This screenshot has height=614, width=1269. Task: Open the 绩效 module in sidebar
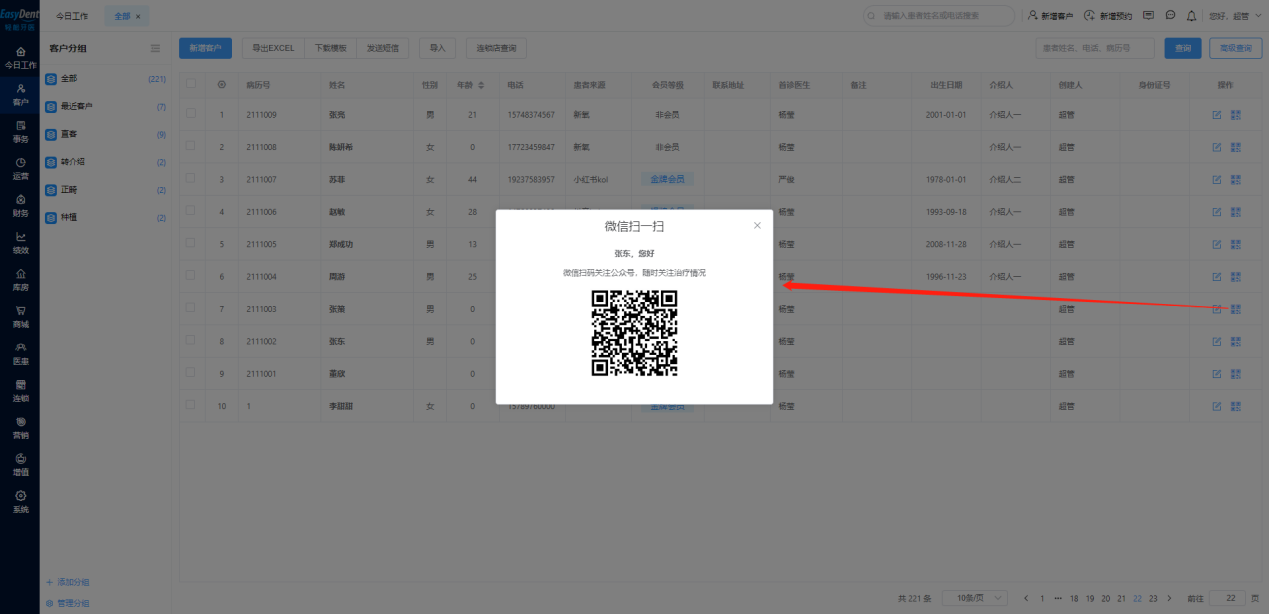pyautogui.click(x=20, y=243)
